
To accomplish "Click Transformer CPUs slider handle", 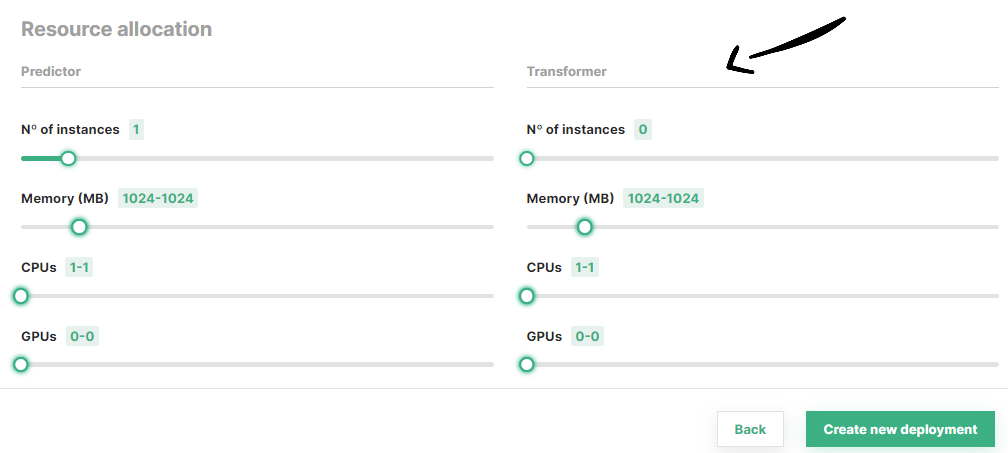I will click(527, 296).
